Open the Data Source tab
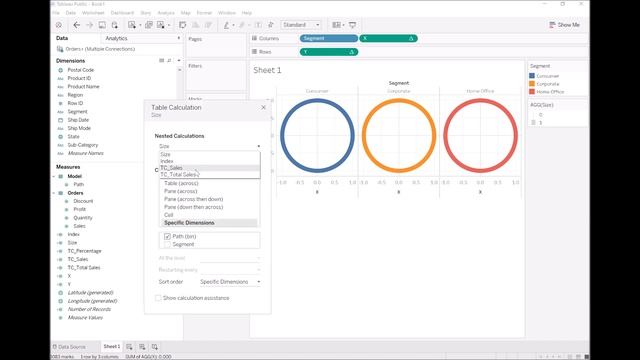Screen dimensions: 640x360 coord(69,347)
